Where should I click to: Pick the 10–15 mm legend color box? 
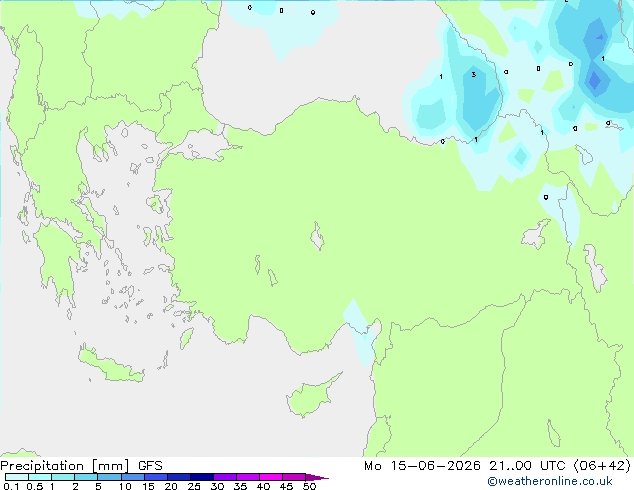click(132, 477)
